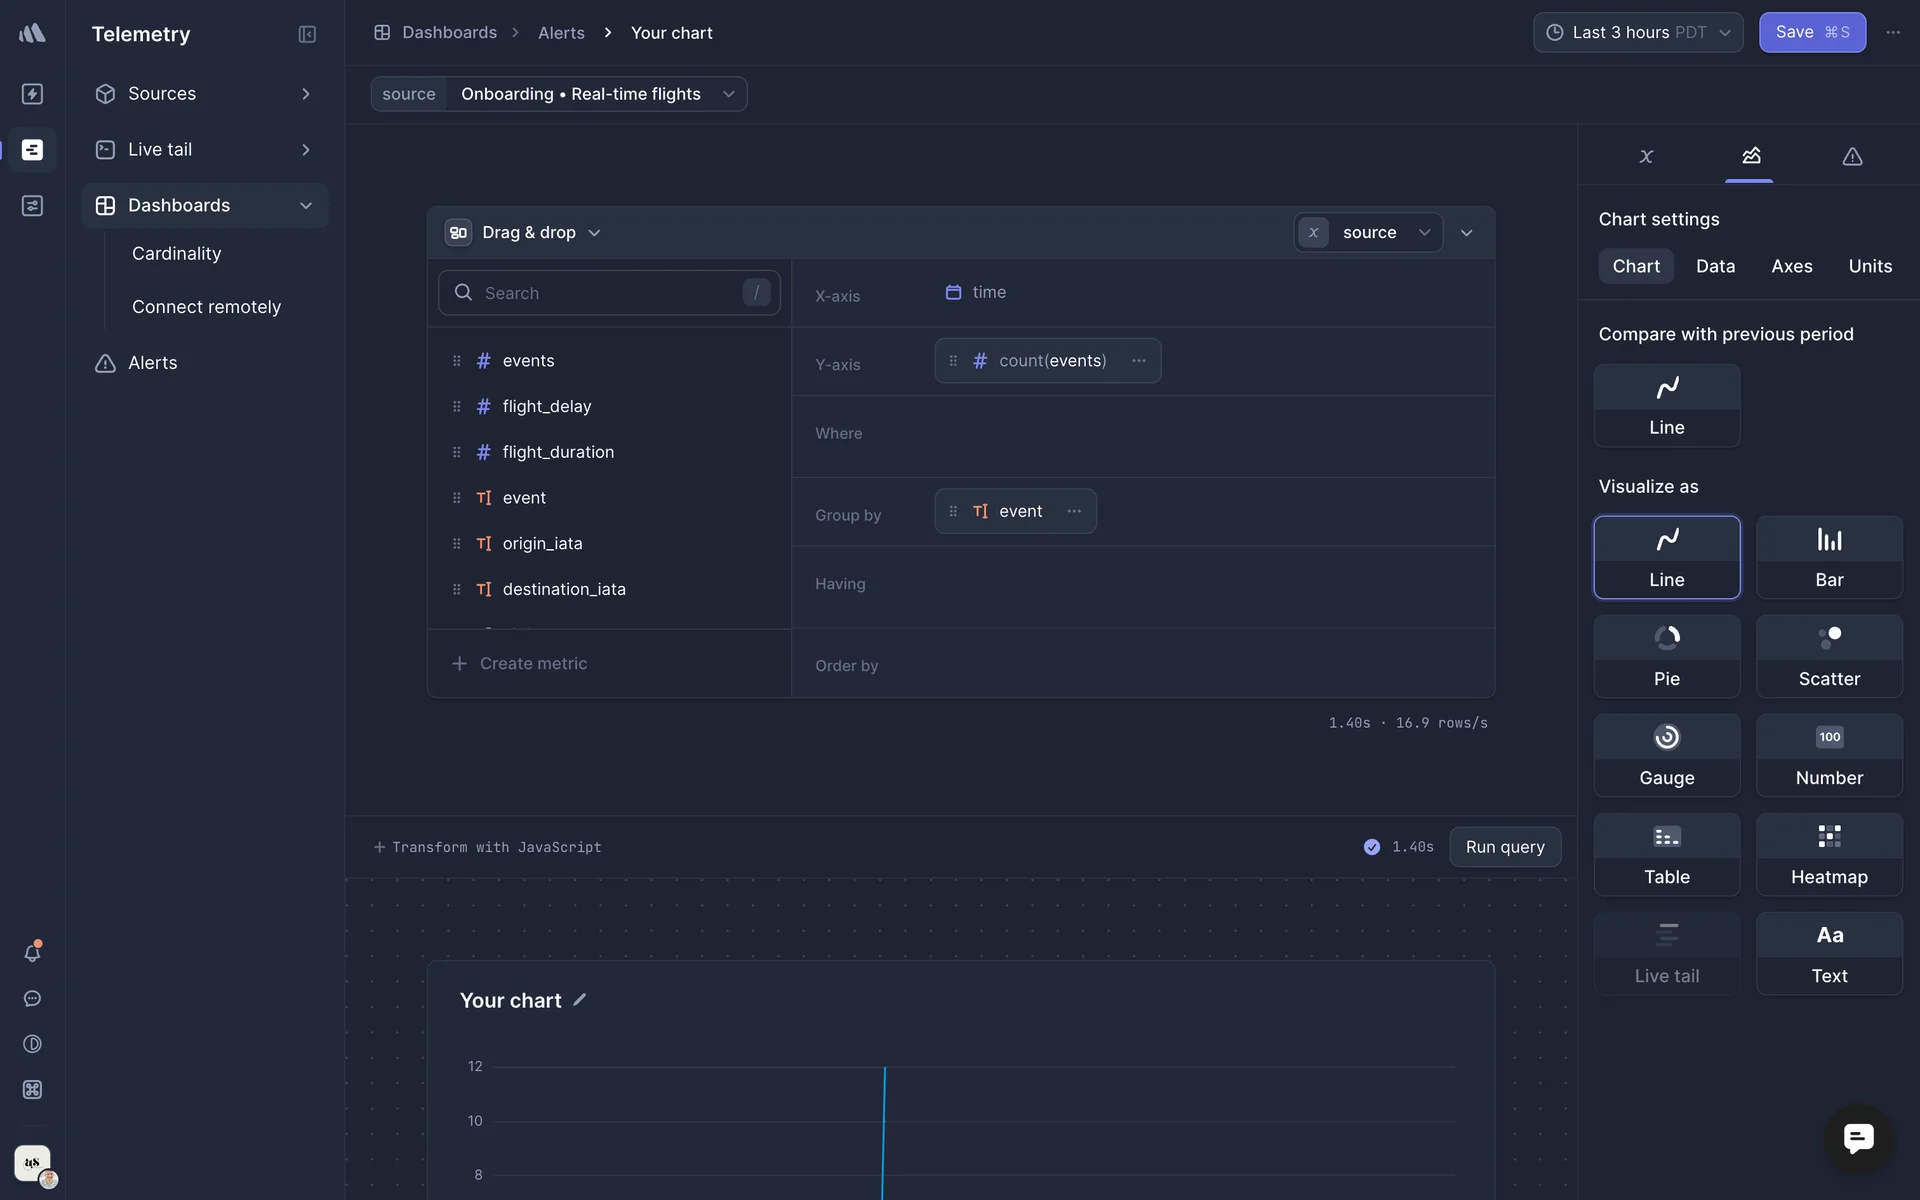Click the Save button
Image resolution: width=1920 pixels, height=1200 pixels.
tap(1811, 33)
